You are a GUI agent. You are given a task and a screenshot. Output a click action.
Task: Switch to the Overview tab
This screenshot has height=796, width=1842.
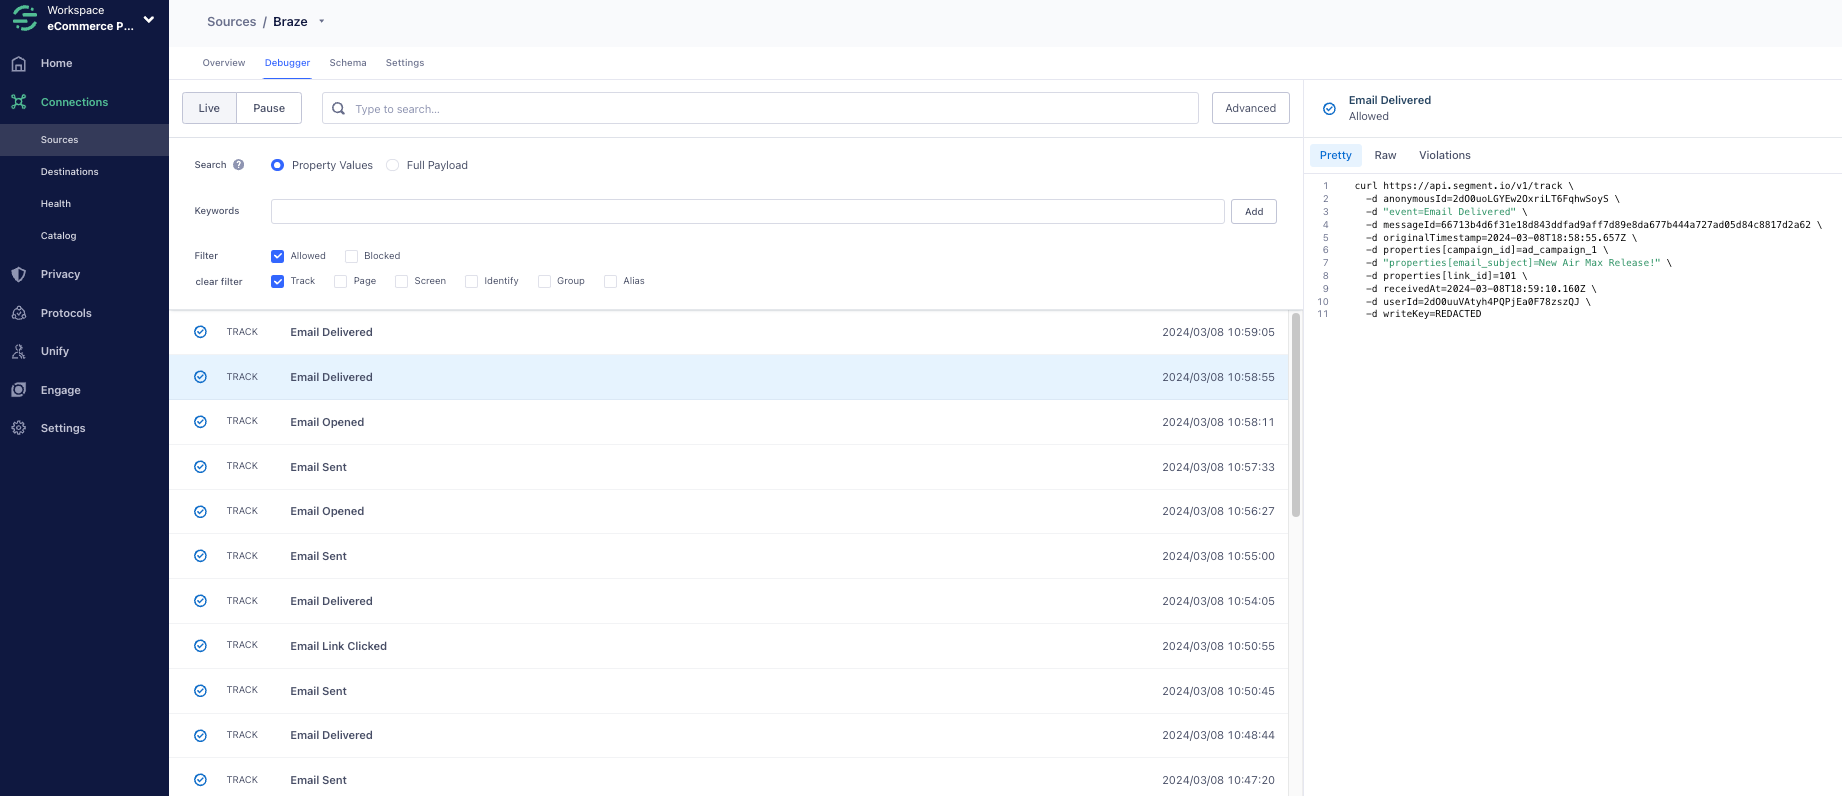pyautogui.click(x=223, y=63)
